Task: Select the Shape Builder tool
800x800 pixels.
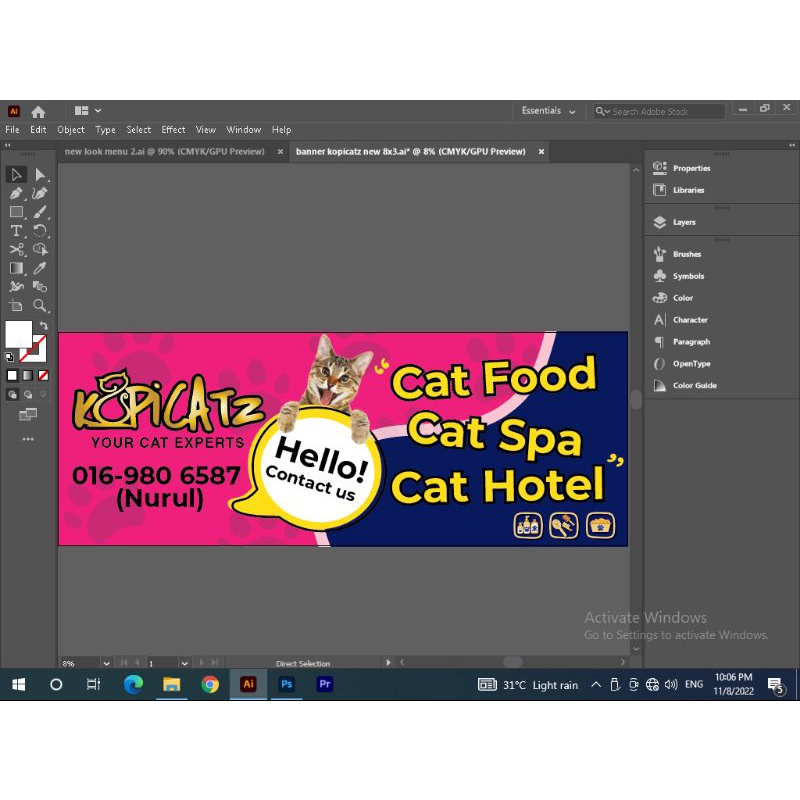Action: (40, 249)
